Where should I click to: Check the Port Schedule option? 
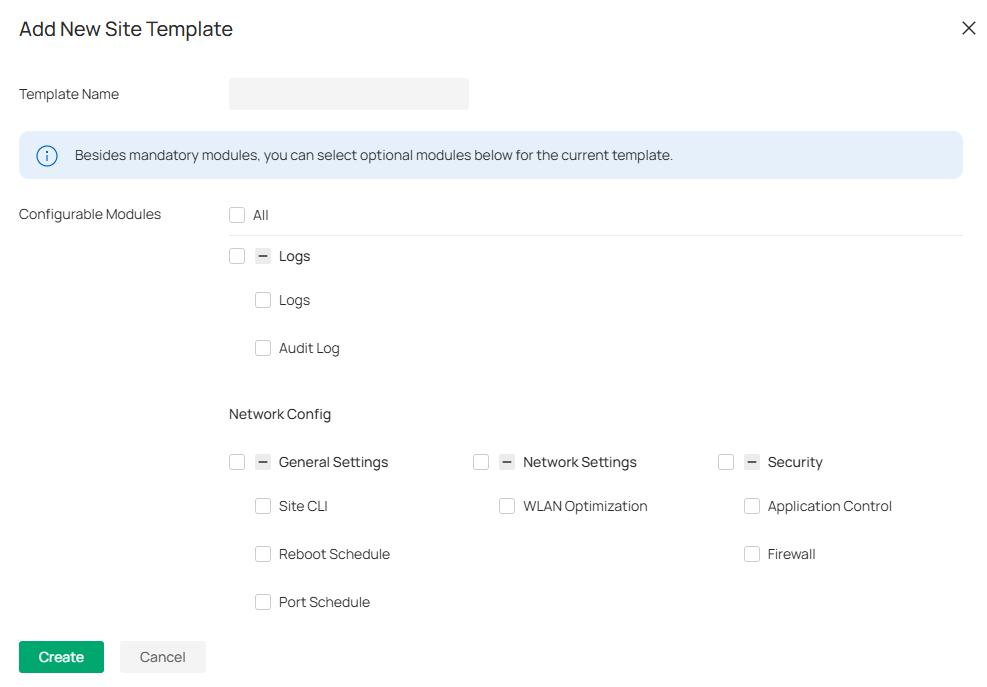(262, 602)
